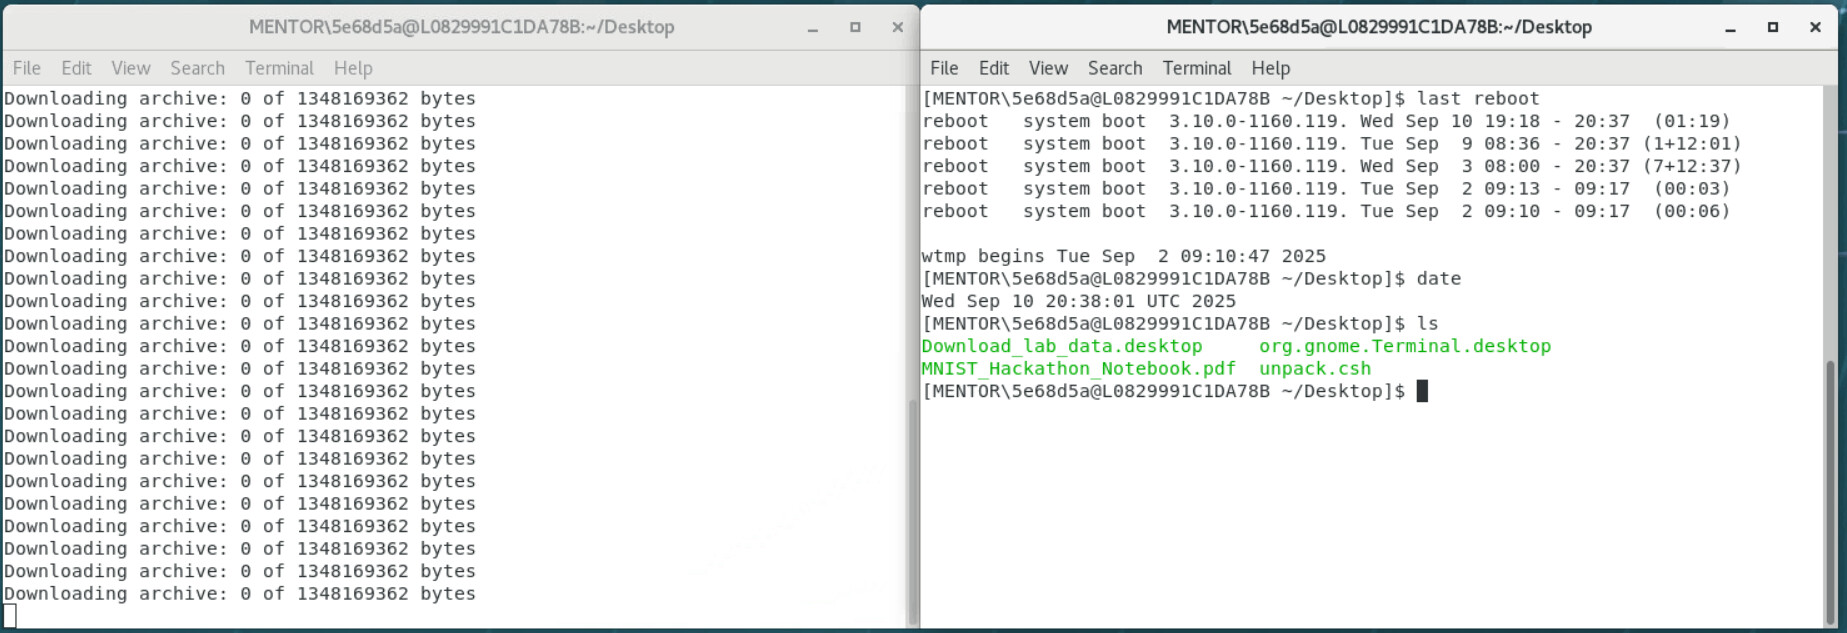Open Terminal menu in the downloading-archive window
Image resolution: width=1847 pixels, height=633 pixels.
(x=279, y=68)
